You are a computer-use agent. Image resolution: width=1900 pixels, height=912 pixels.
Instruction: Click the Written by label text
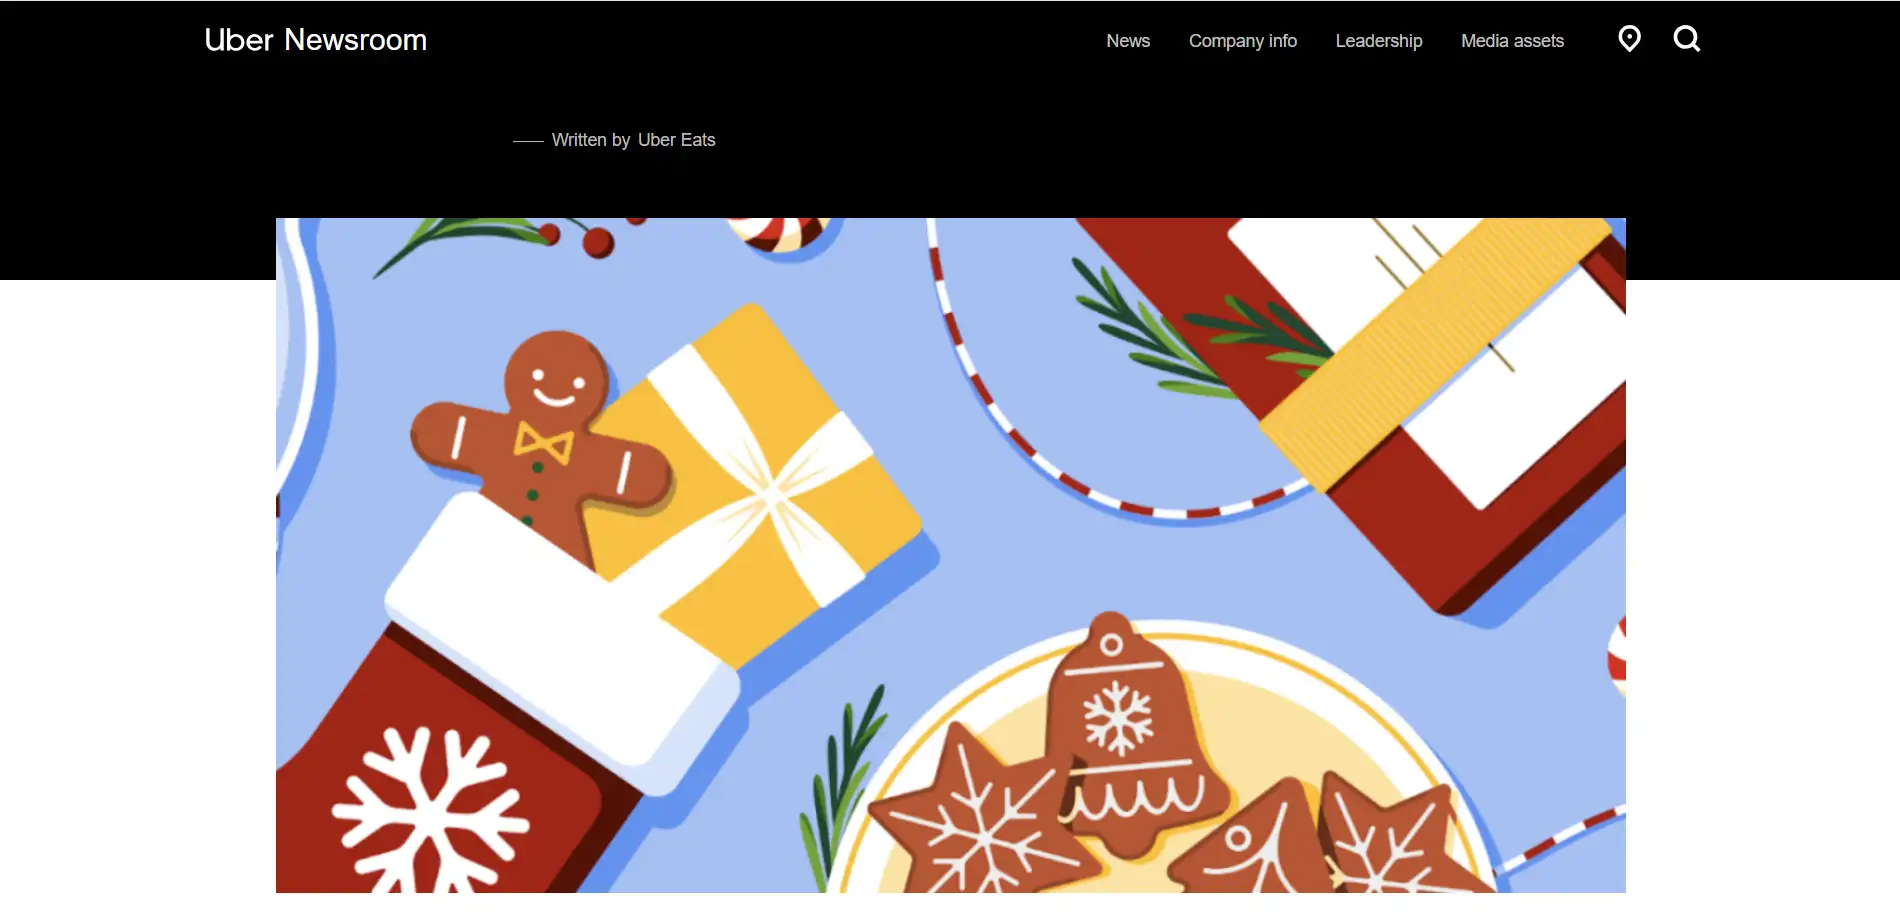[590, 140]
